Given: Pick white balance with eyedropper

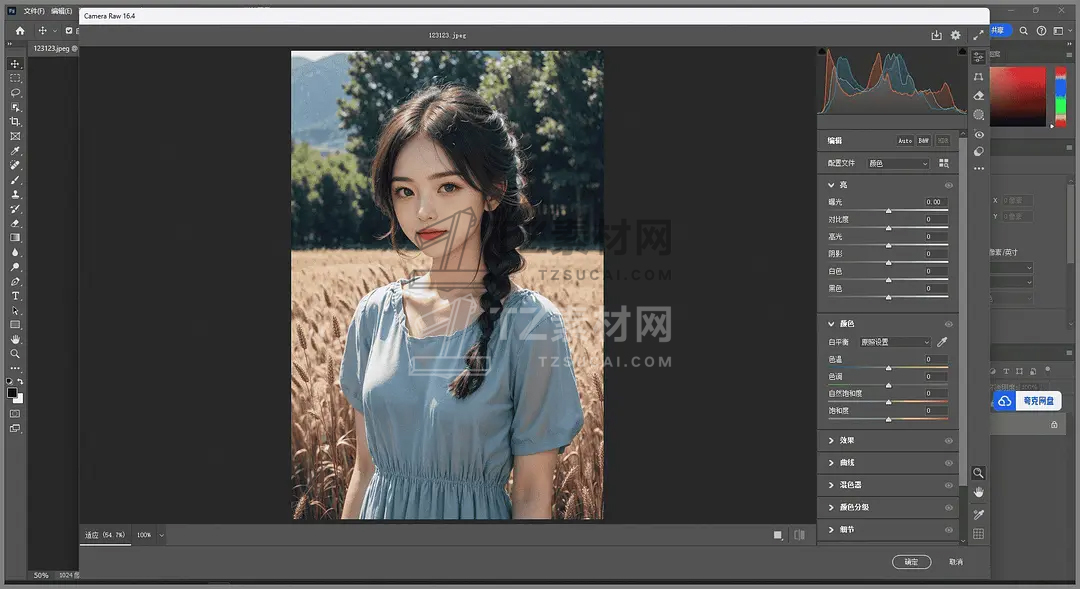Looking at the screenshot, I should click(942, 342).
